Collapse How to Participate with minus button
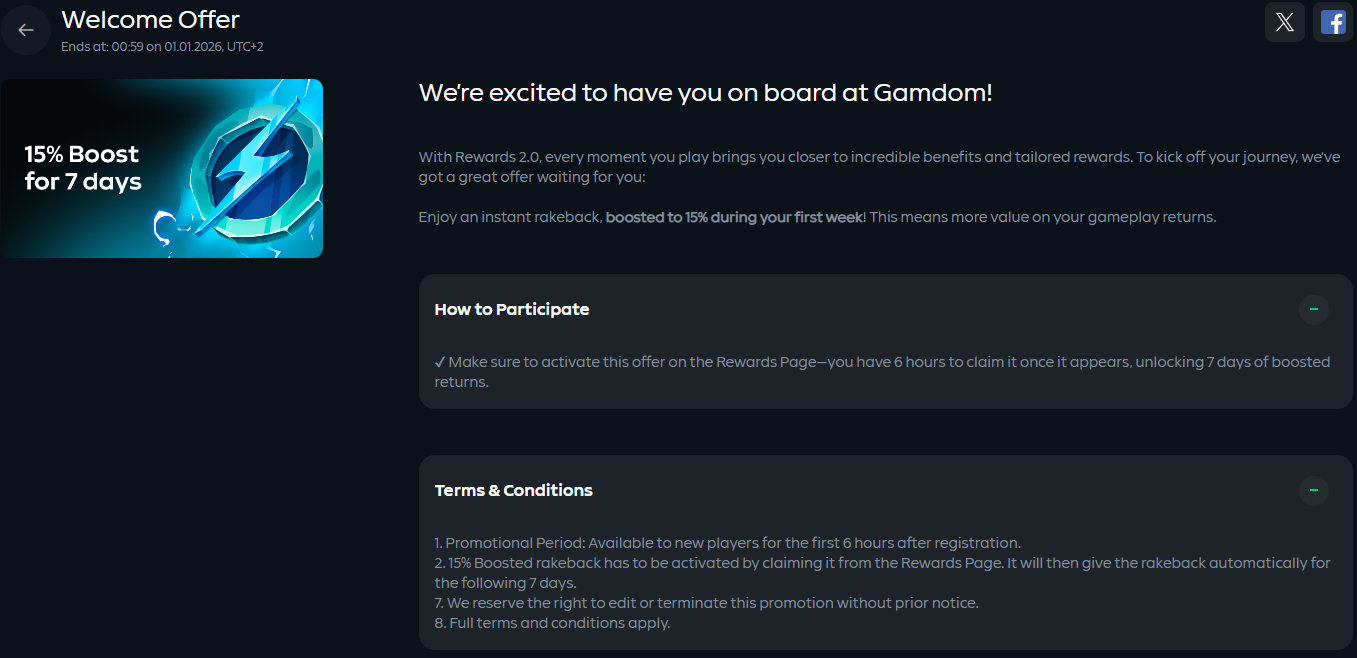 coord(1313,309)
